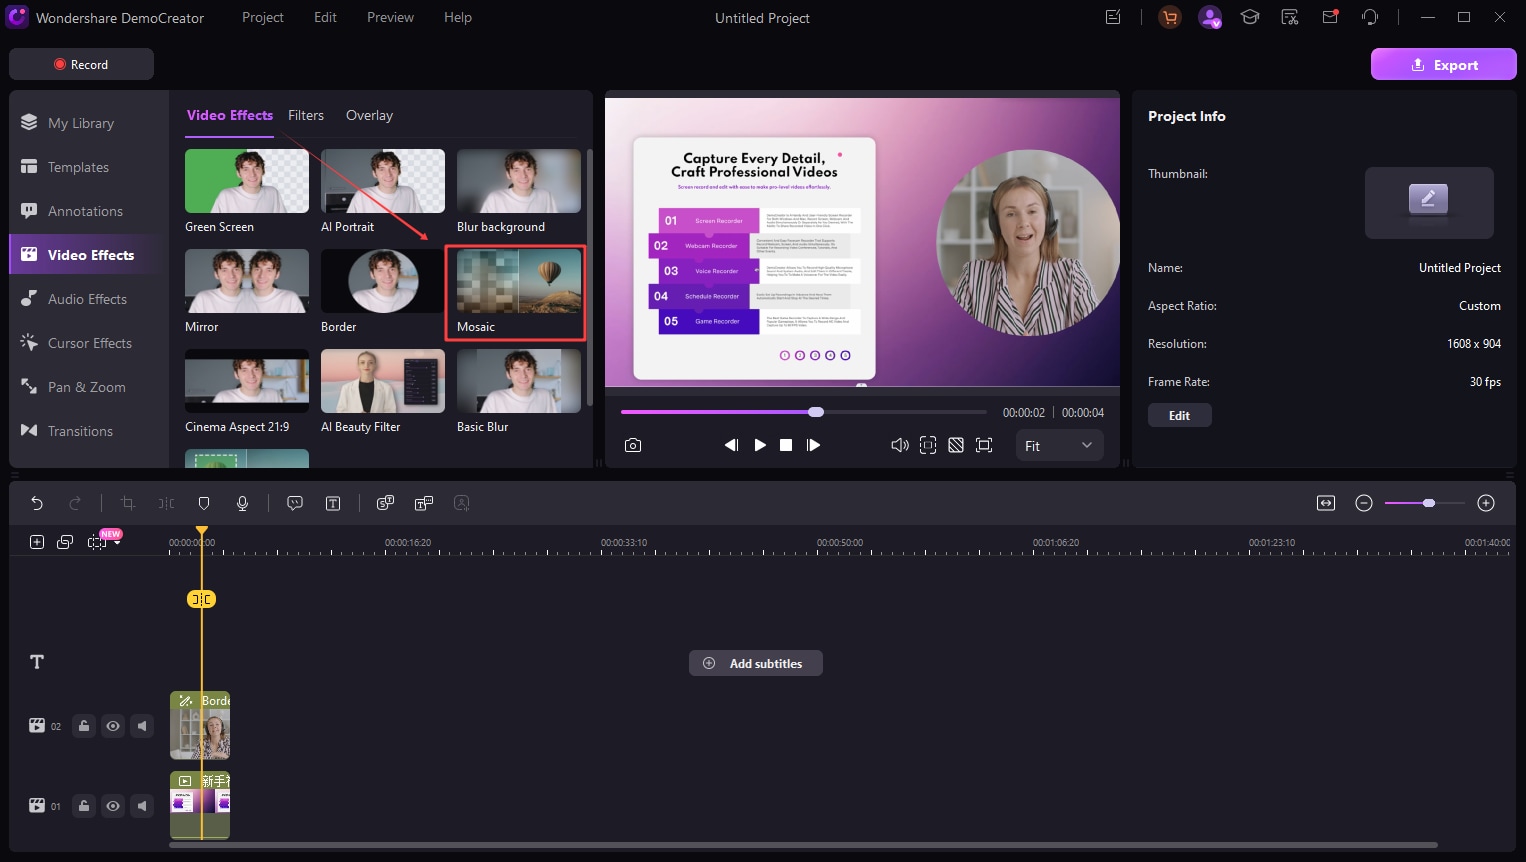The image size is (1526, 862).
Task: Mute track 02 audio
Action: pyautogui.click(x=142, y=726)
